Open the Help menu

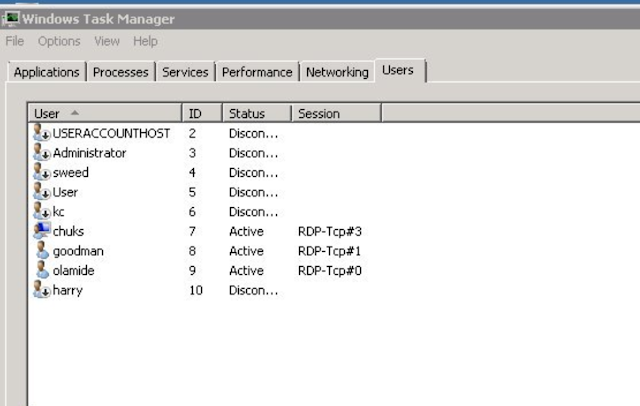[x=146, y=41]
